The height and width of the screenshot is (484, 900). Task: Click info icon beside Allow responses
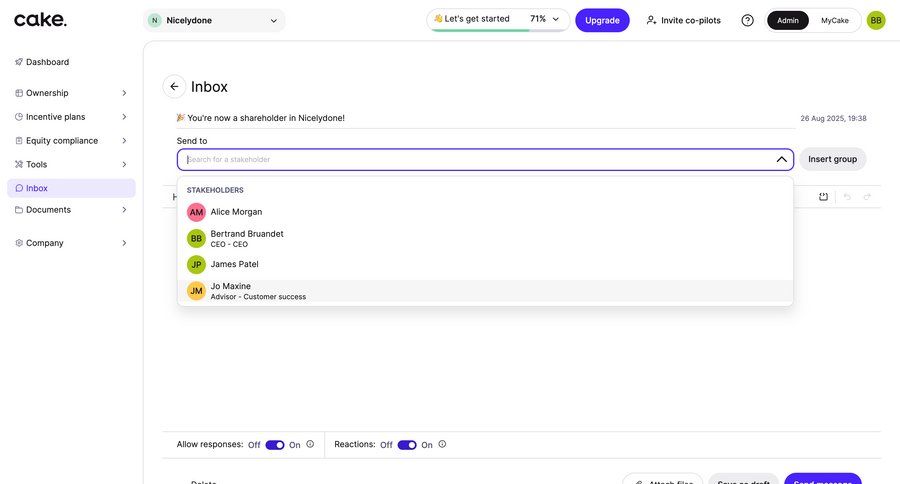click(x=310, y=445)
